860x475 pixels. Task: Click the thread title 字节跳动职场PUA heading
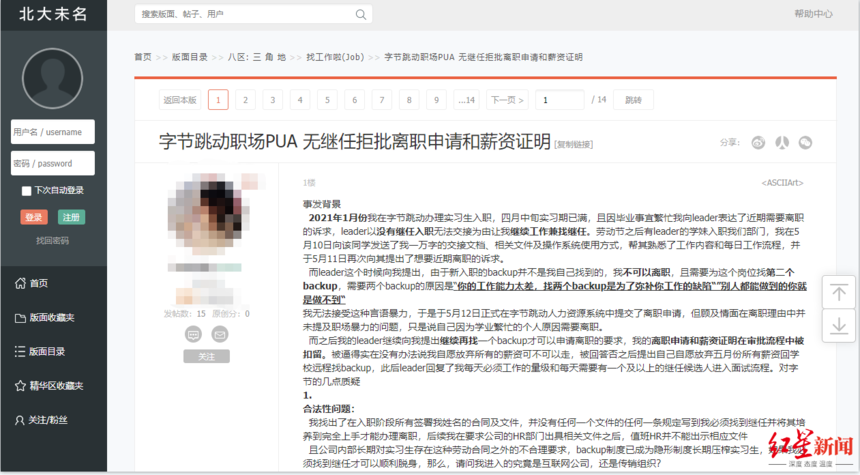355,142
